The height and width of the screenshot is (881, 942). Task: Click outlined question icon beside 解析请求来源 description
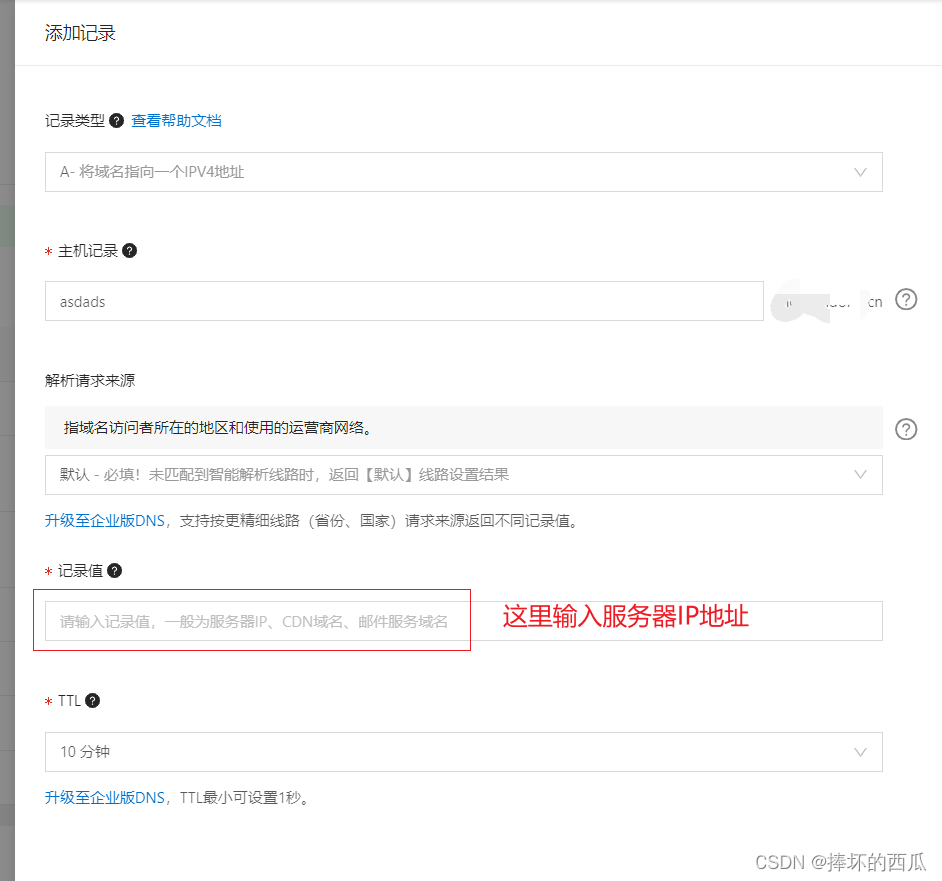(905, 429)
